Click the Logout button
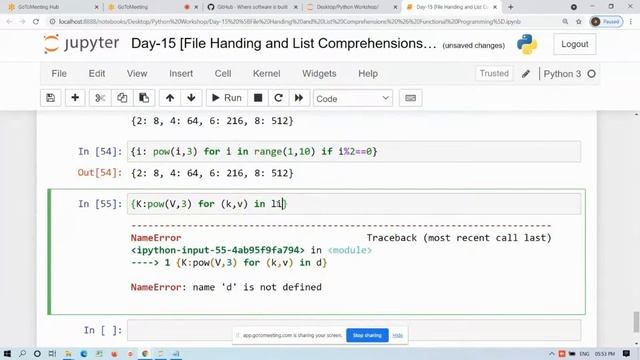 pyautogui.click(x=574, y=44)
